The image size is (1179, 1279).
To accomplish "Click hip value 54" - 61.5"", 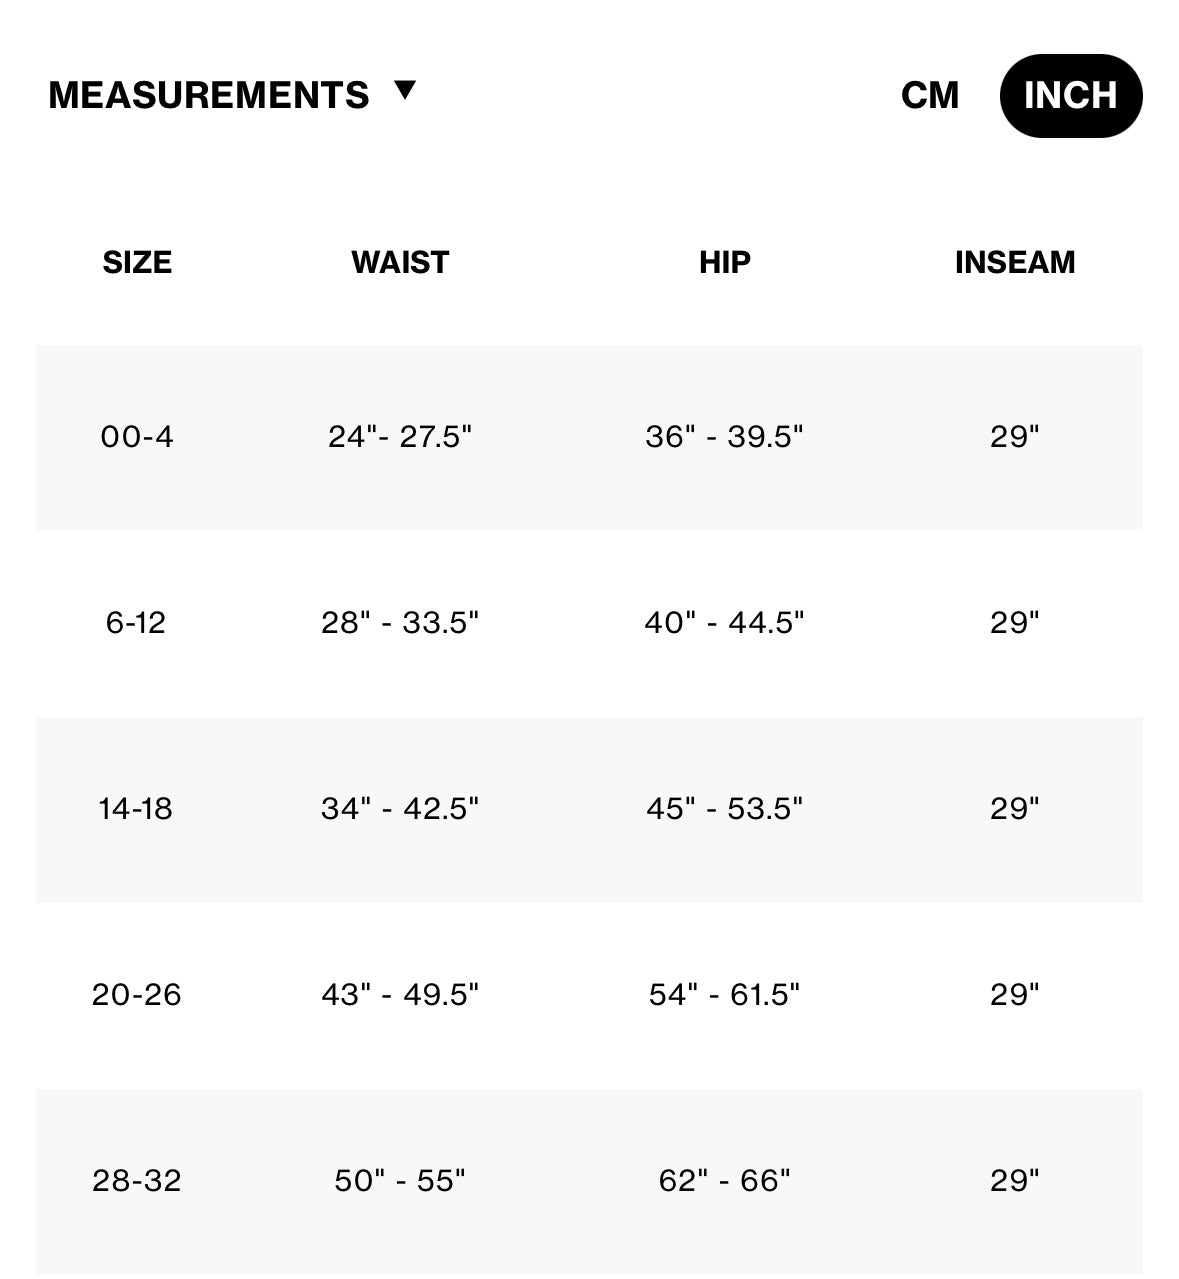I will click(x=724, y=994).
